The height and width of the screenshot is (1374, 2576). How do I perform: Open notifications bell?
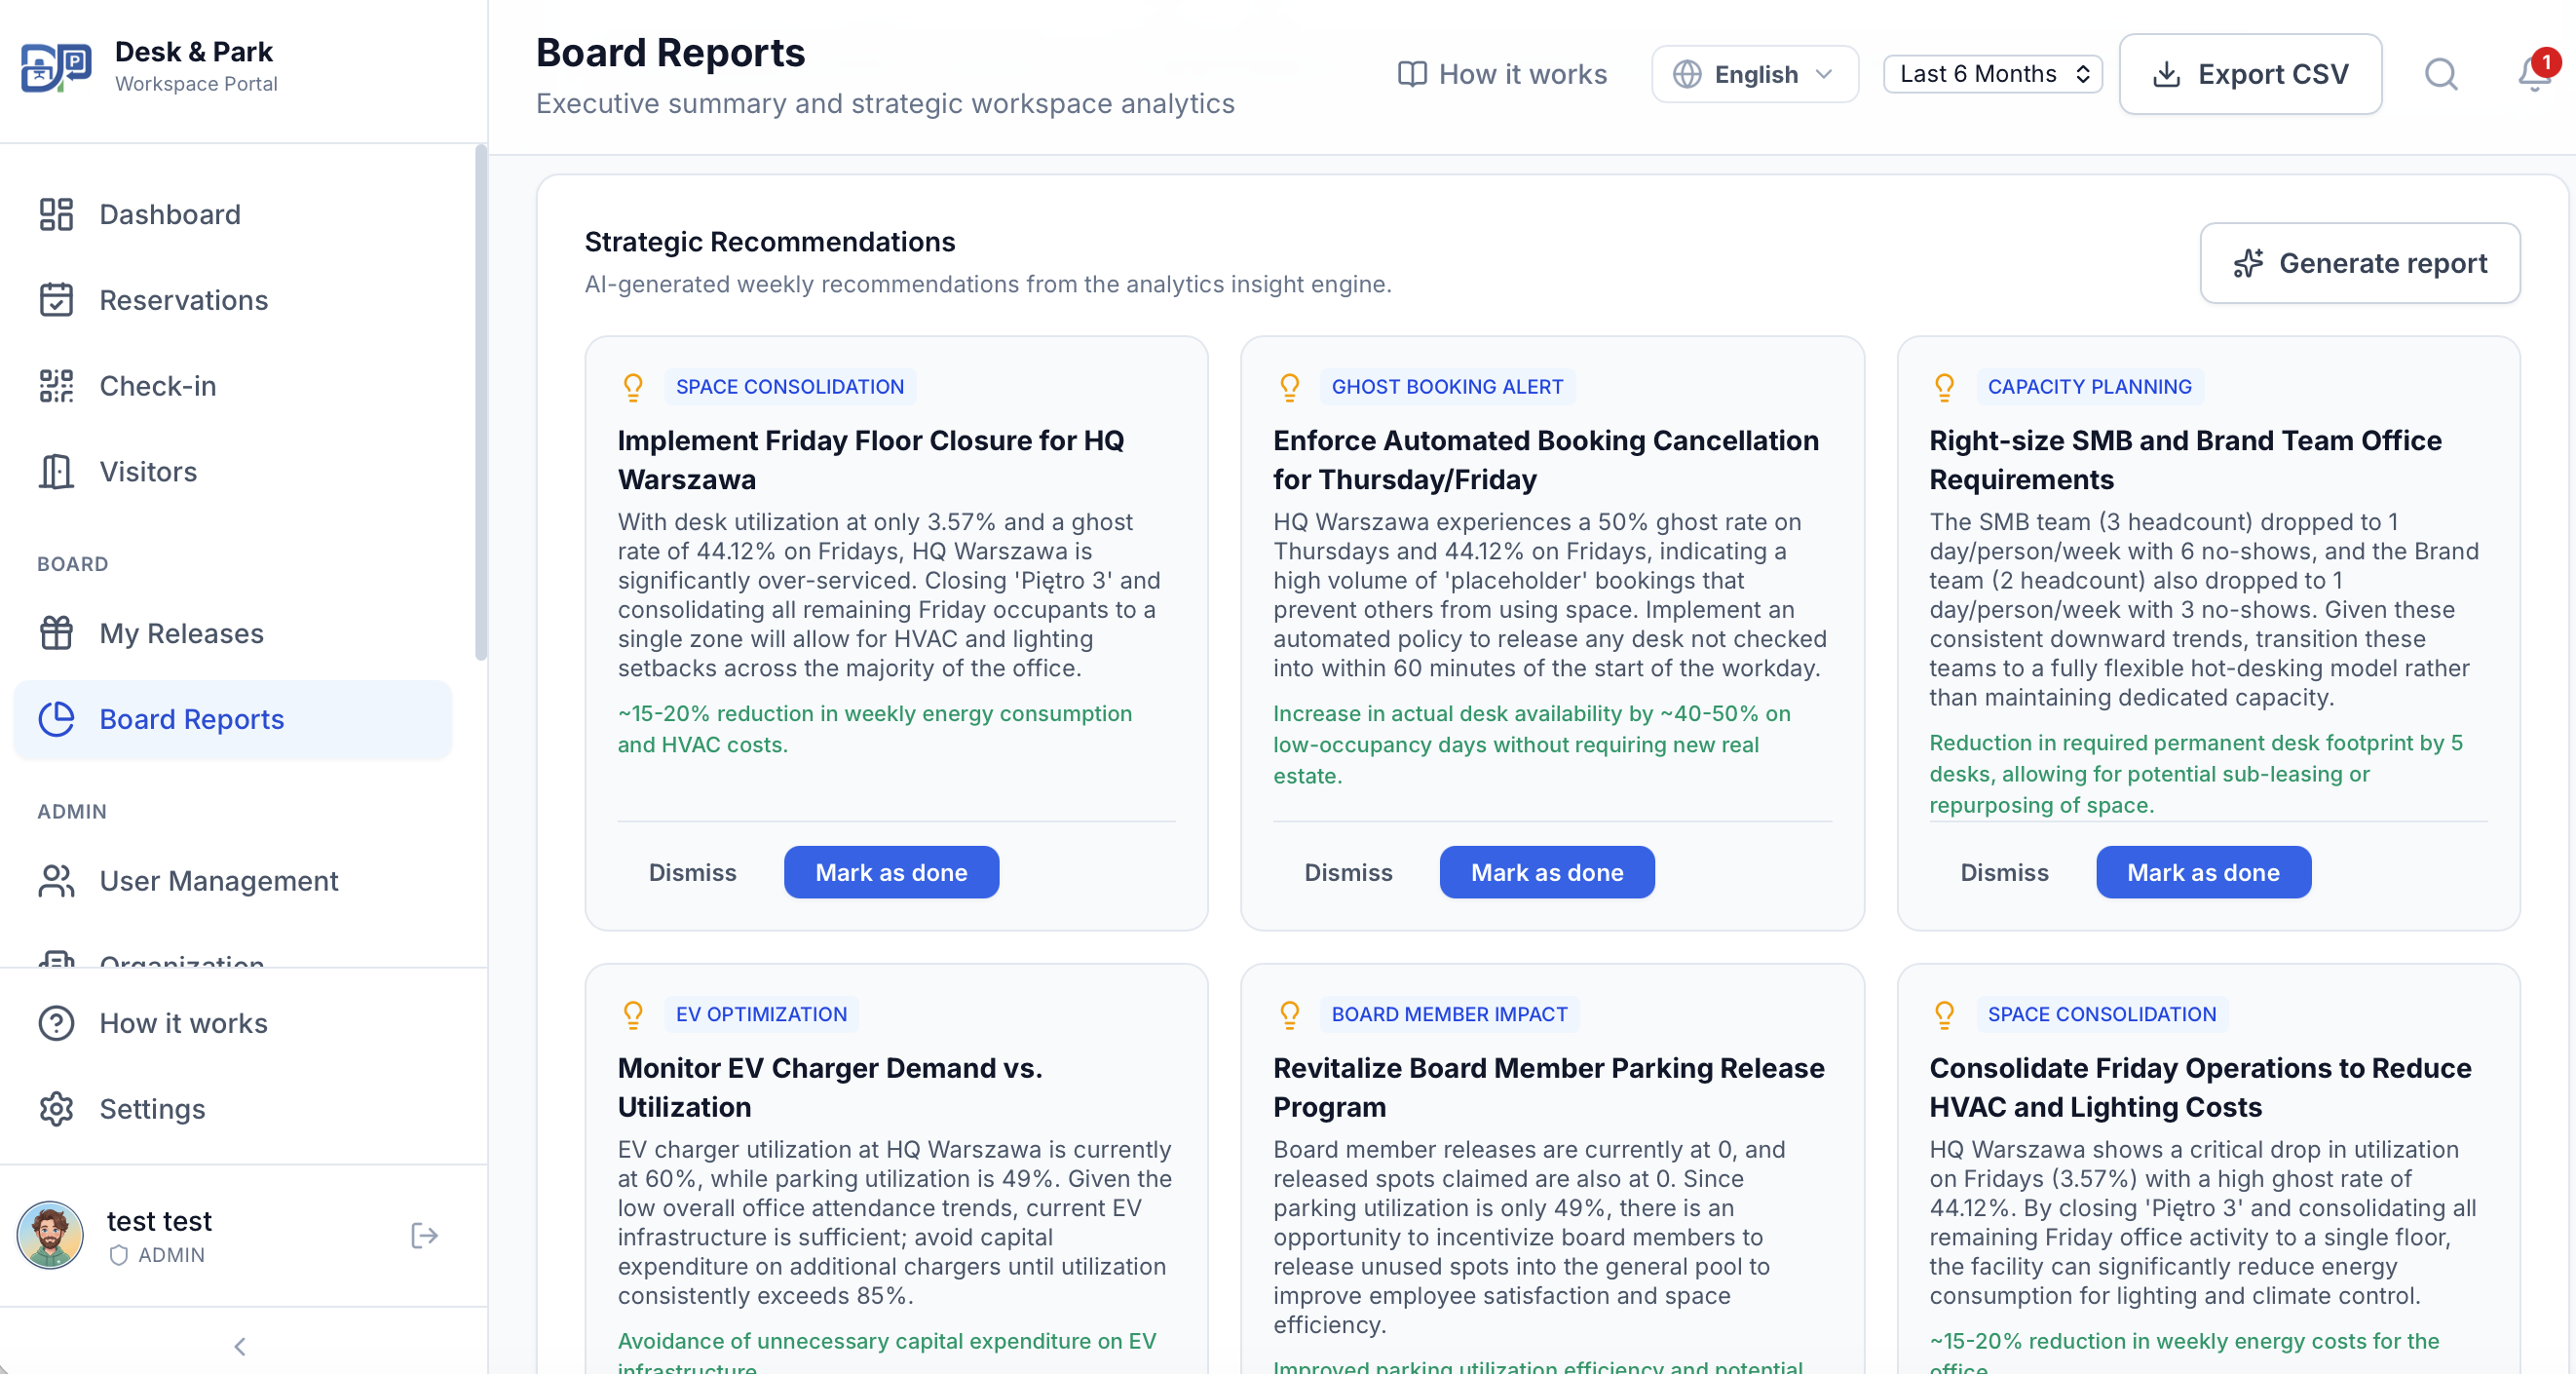2535,74
